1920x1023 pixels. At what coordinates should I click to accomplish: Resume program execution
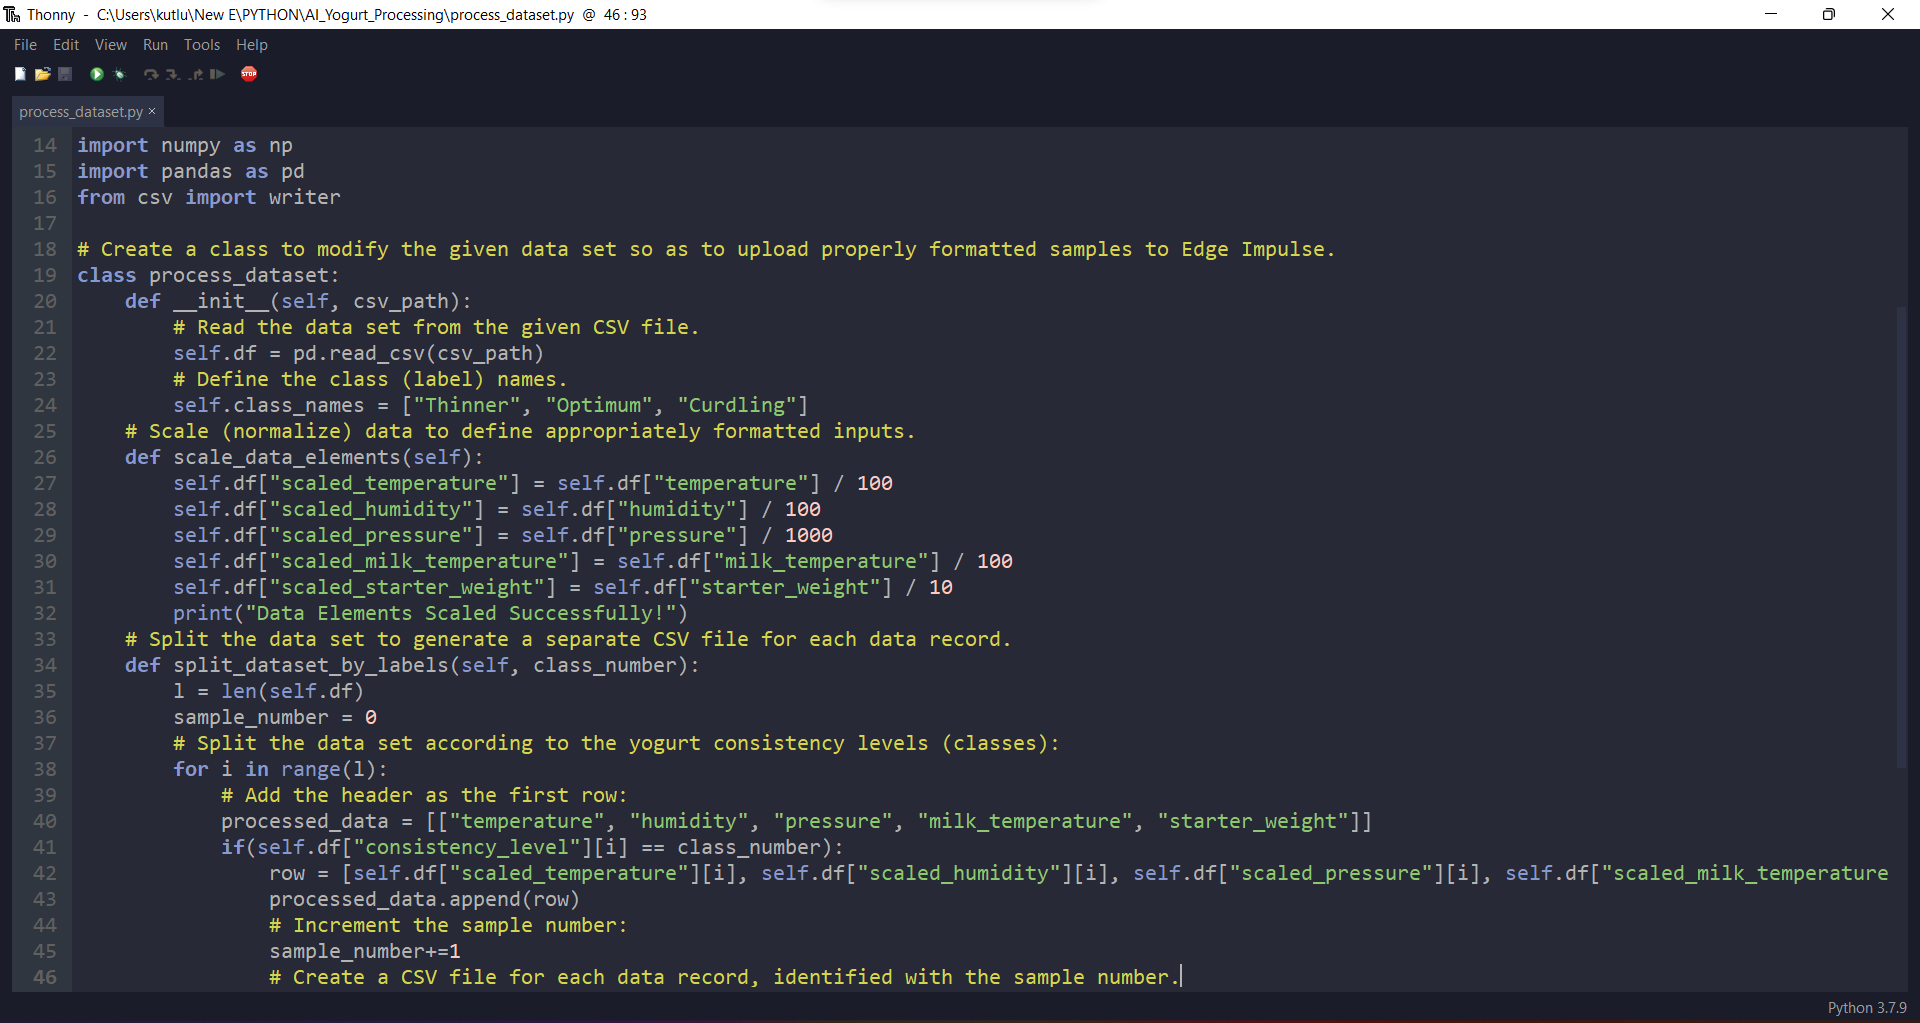(216, 74)
